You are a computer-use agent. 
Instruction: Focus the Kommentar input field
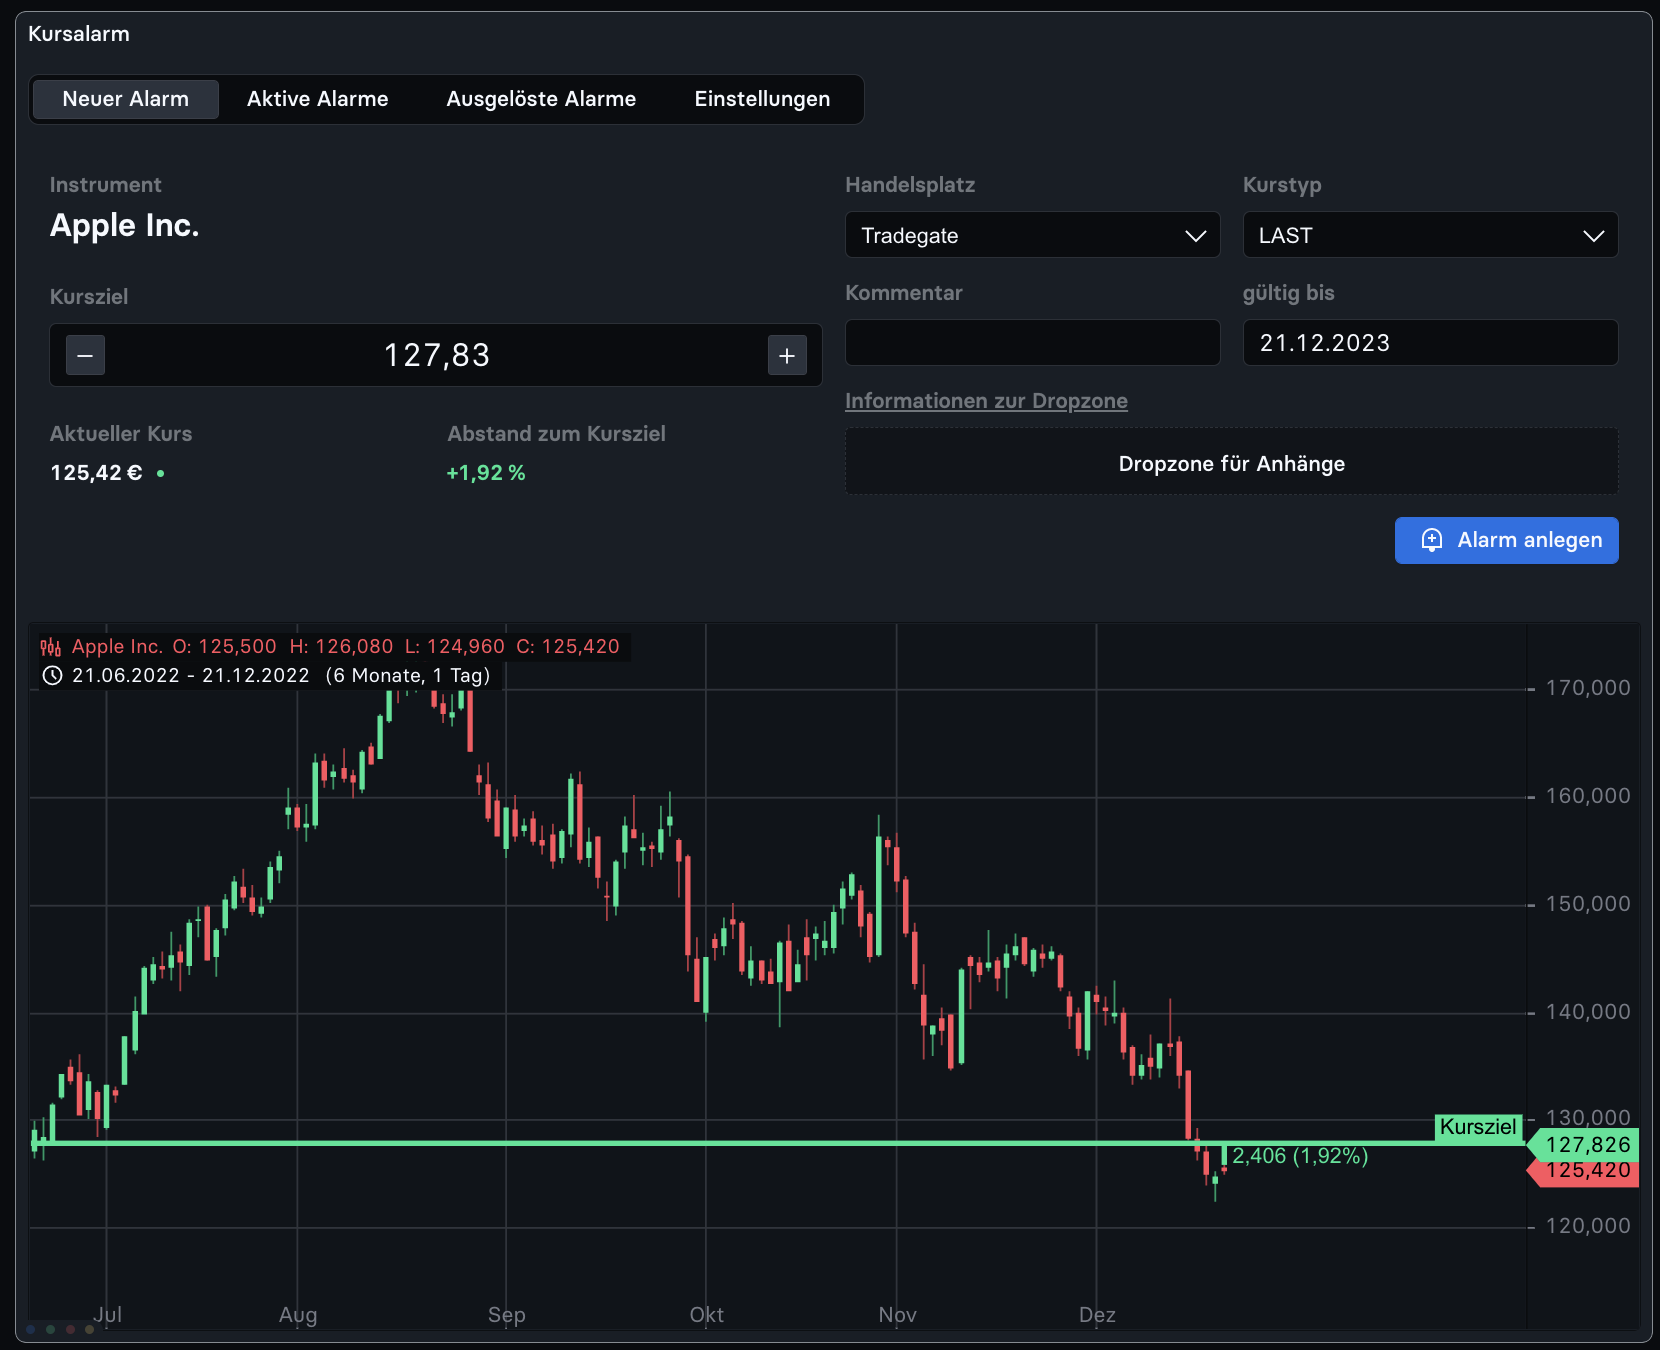[x=1032, y=343]
